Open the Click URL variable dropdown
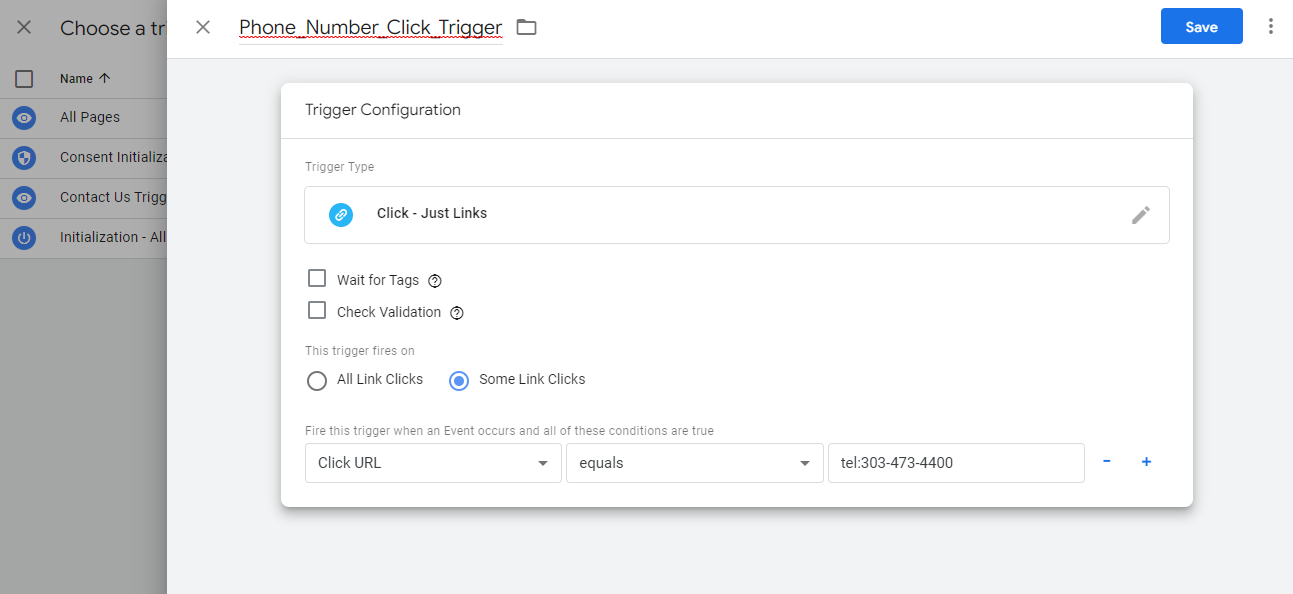This screenshot has height=594, width=1293. point(433,463)
